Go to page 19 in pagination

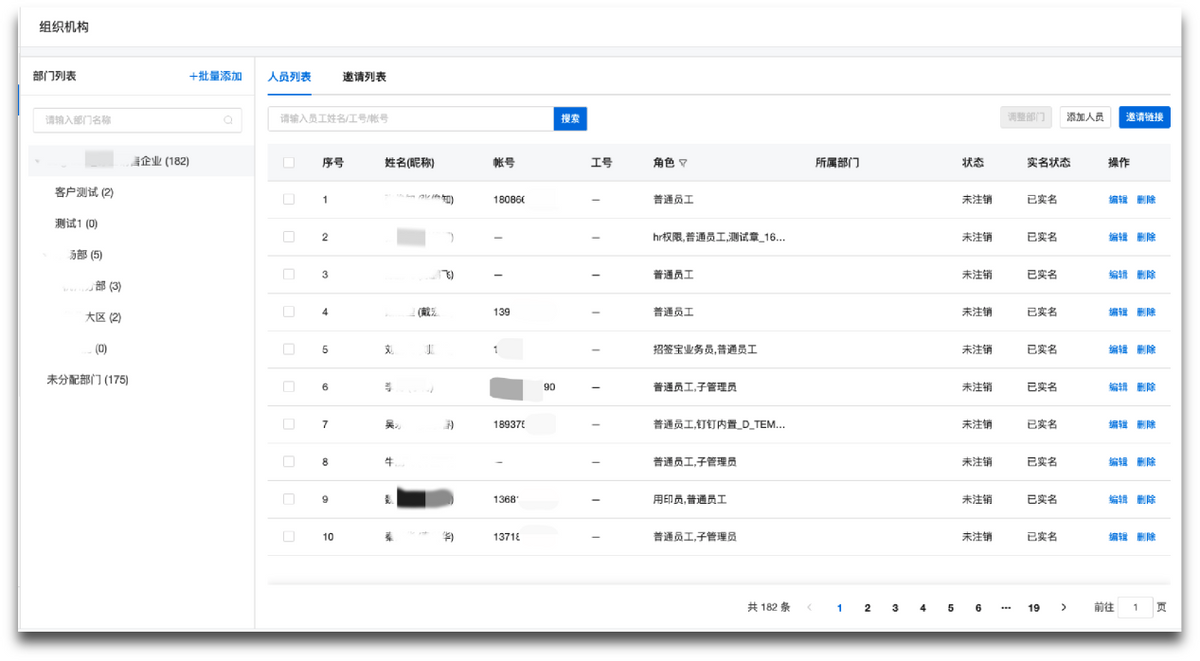[1034, 608]
